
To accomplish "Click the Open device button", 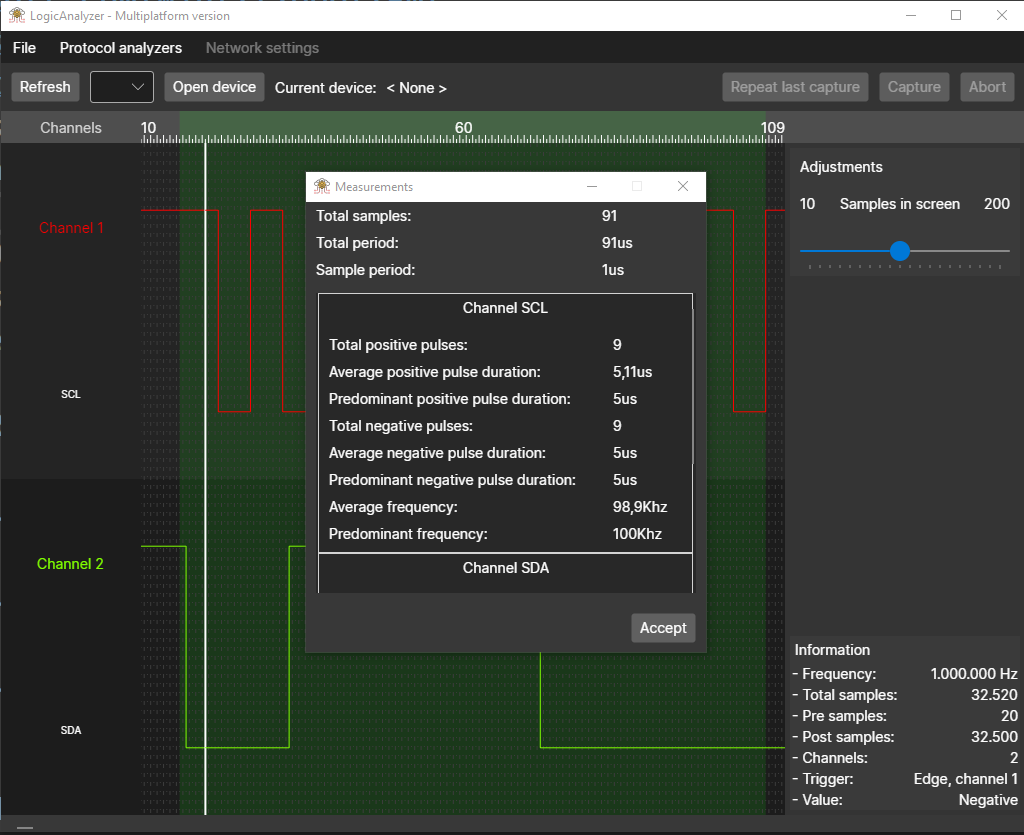I will tap(215, 87).
